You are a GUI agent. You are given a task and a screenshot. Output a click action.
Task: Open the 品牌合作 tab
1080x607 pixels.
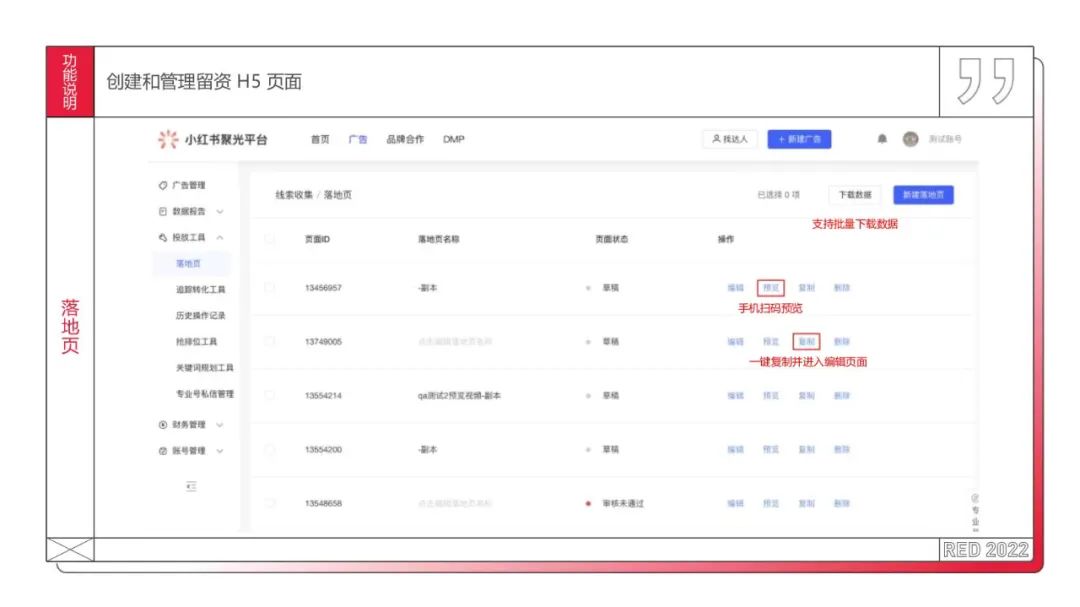(x=405, y=139)
